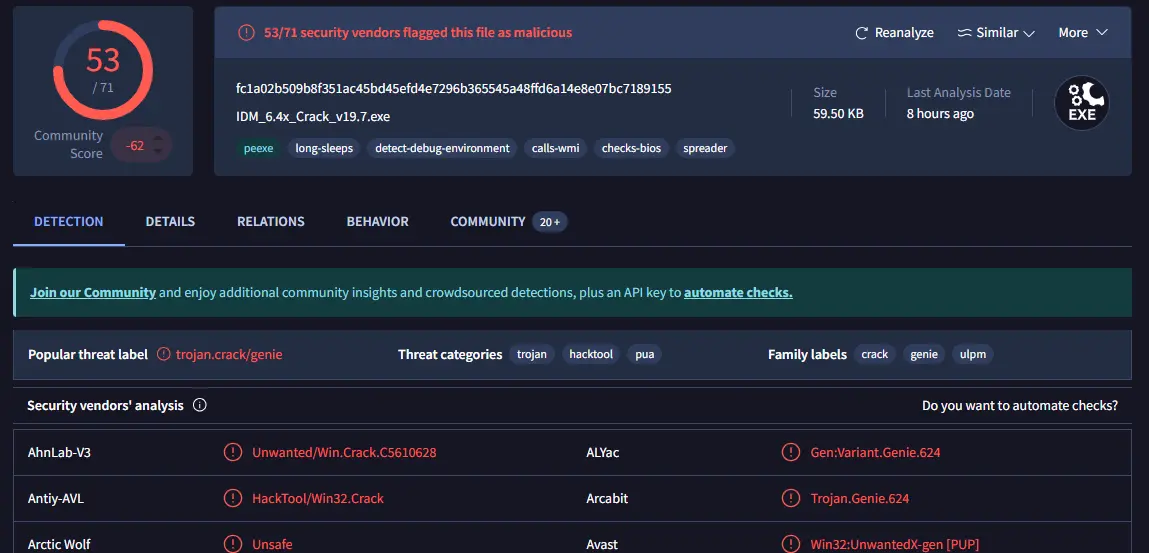Click the alert icon beside Gen:Variant.Genie.624
Screen dimensions: 1149x553
(x=791, y=453)
